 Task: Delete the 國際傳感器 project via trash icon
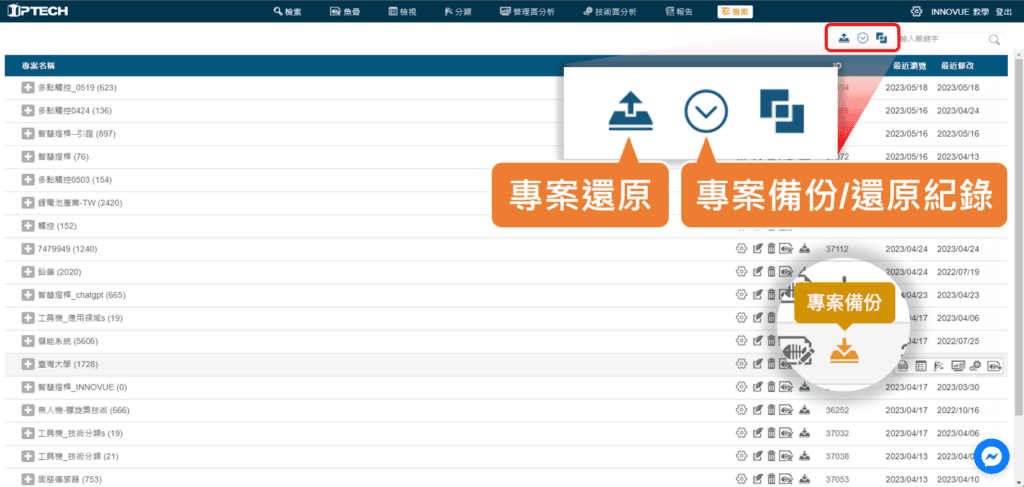click(x=771, y=479)
